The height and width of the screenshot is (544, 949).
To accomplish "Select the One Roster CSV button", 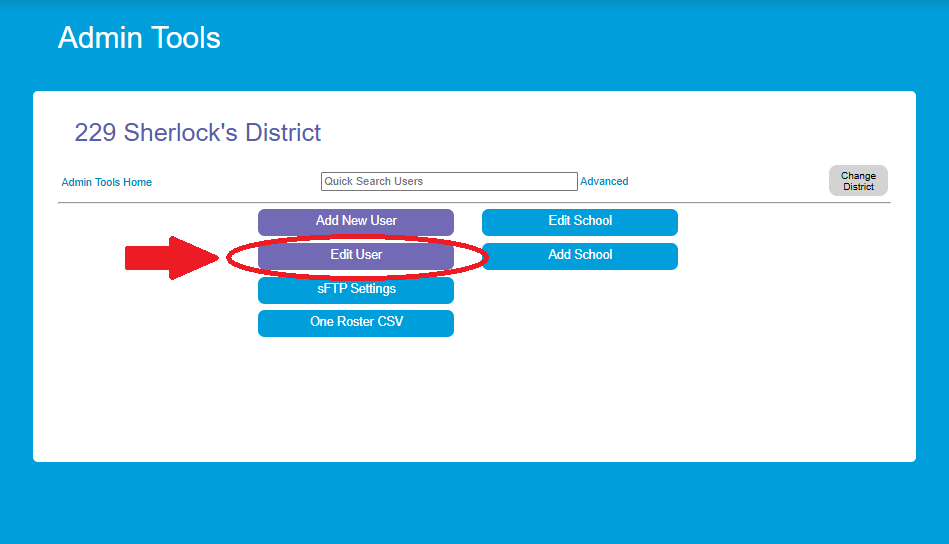I will pos(356,323).
